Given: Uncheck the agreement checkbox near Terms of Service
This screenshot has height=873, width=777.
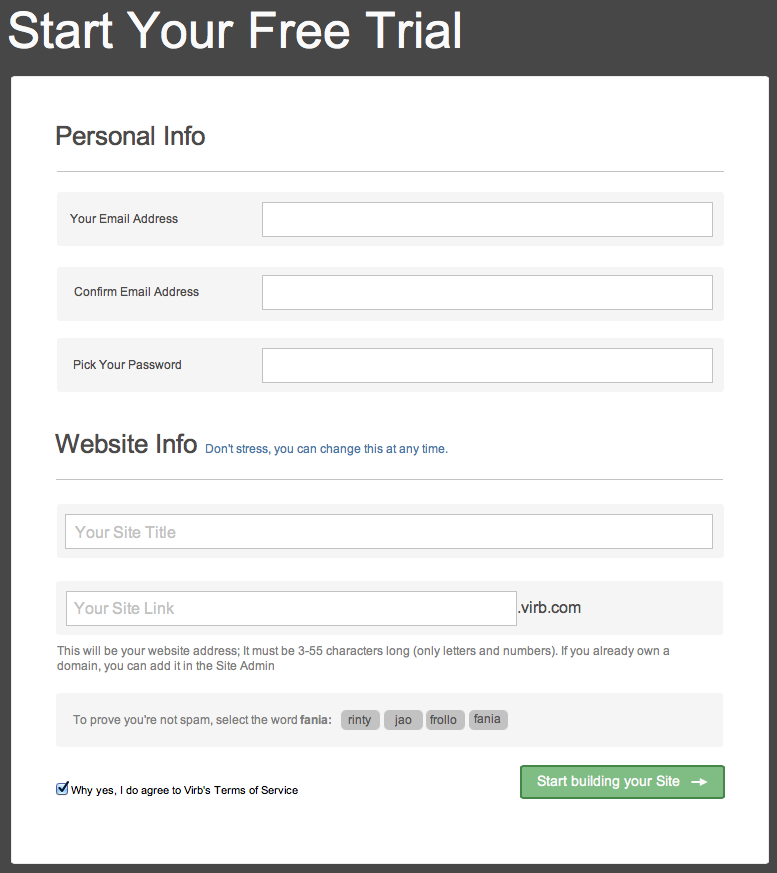Looking at the screenshot, I should coord(62,789).
